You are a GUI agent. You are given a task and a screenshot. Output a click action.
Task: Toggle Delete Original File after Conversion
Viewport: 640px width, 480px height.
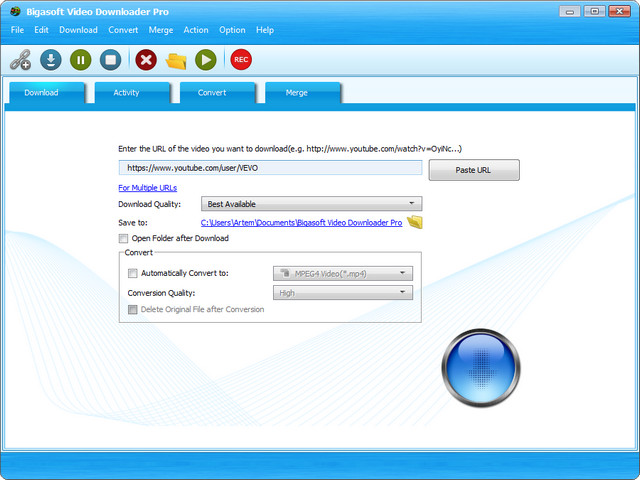(133, 310)
